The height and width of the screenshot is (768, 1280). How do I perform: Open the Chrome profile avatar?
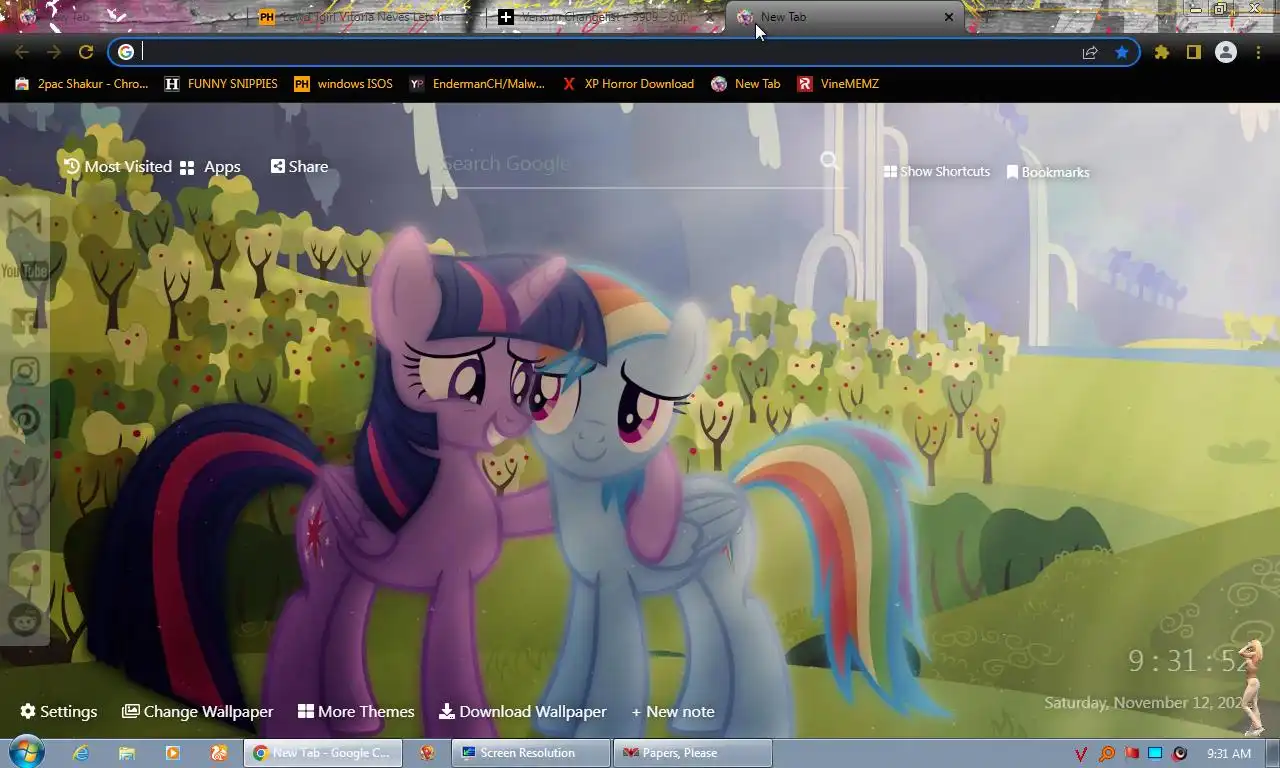pyautogui.click(x=1226, y=52)
